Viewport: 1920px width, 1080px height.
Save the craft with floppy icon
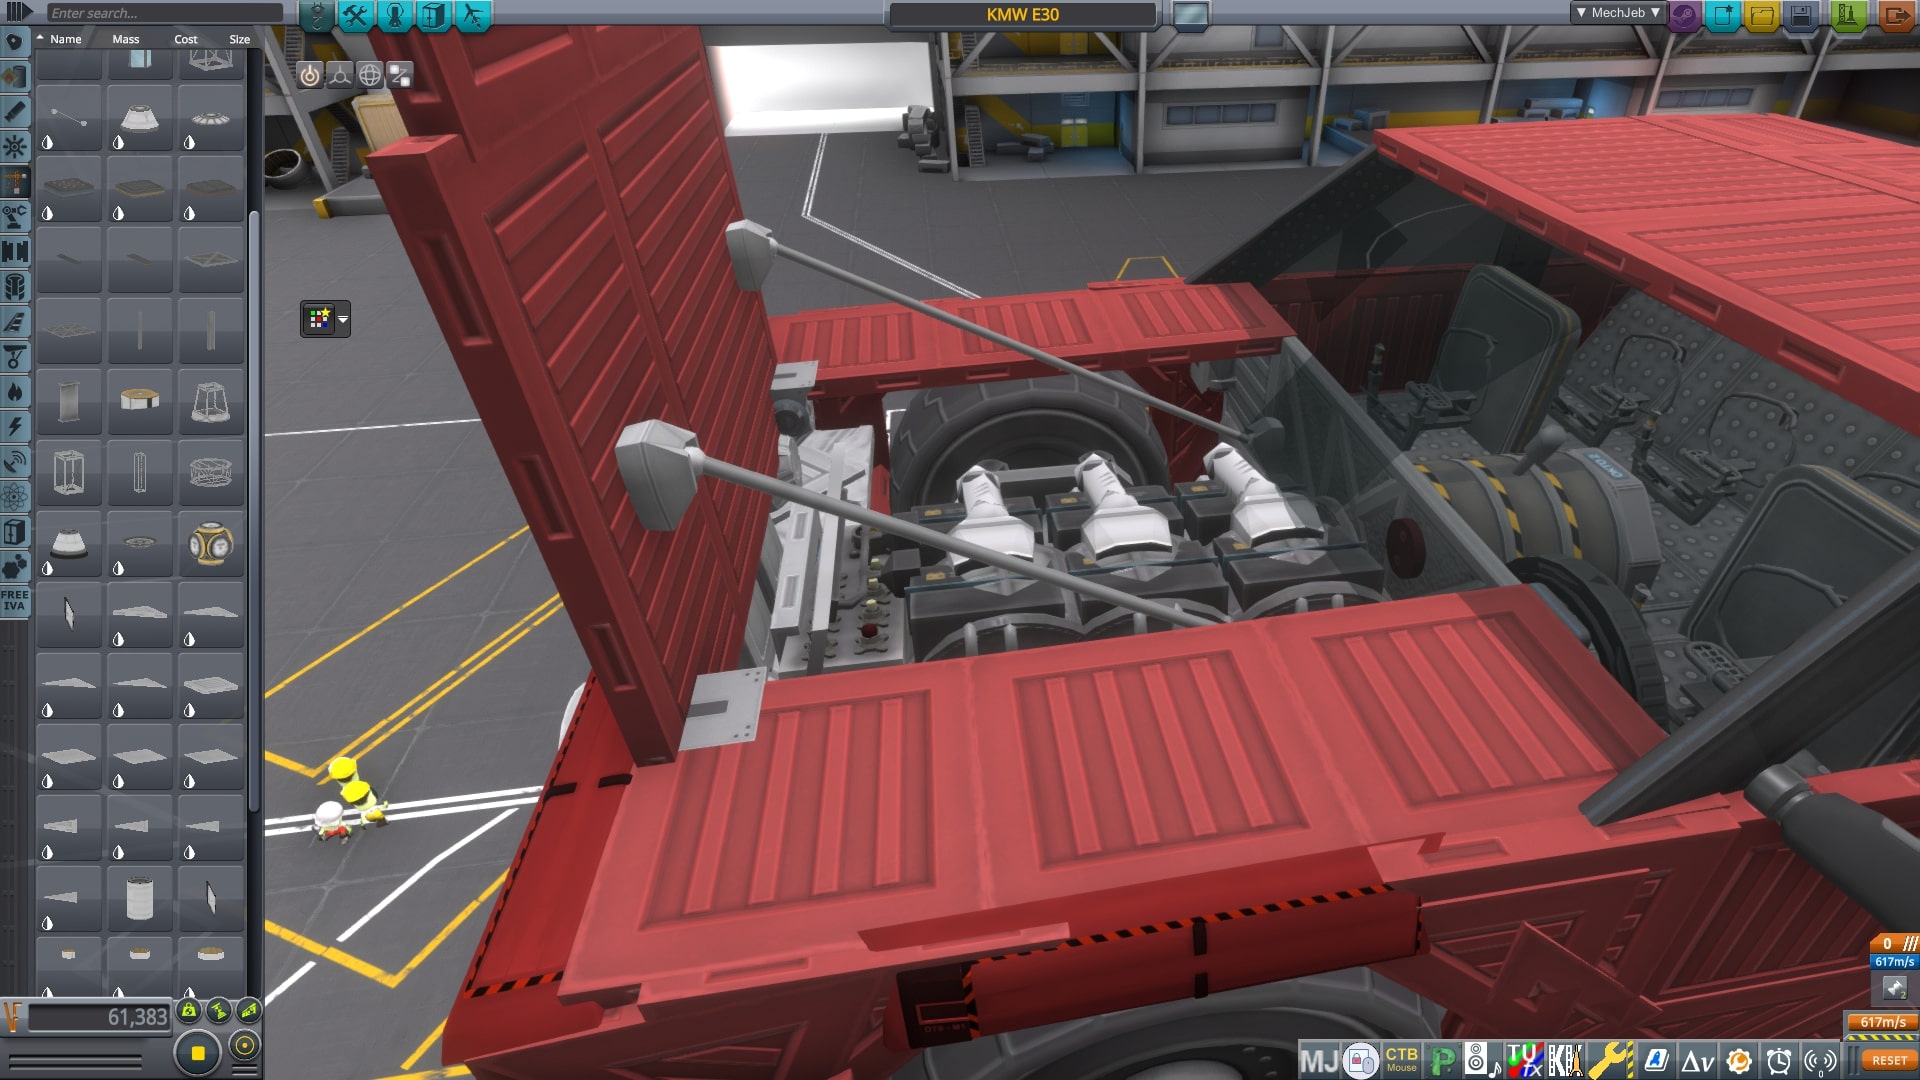(1801, 15)
